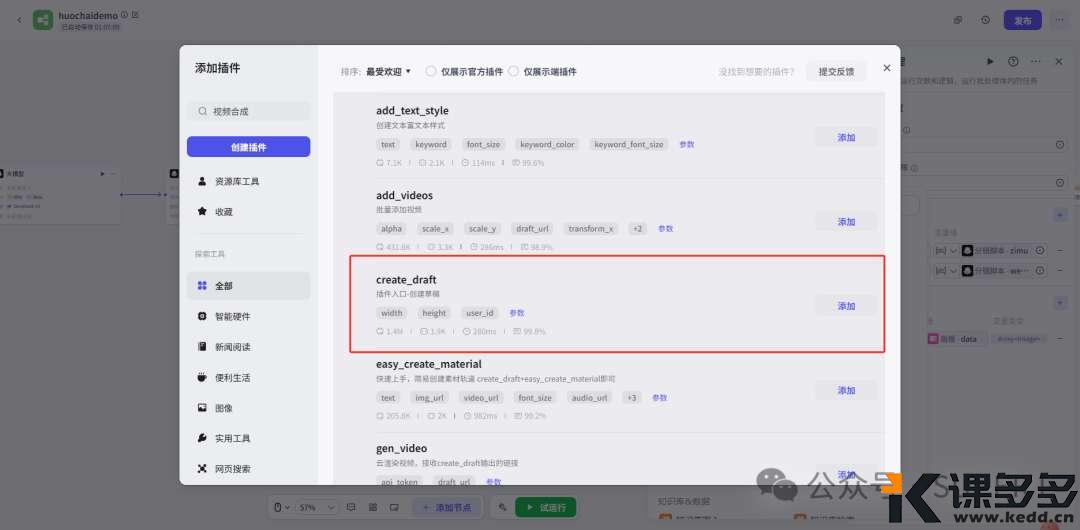Click the +3 tag in easy_create_material
The image size is (1080, 530).
pos(632,398)
